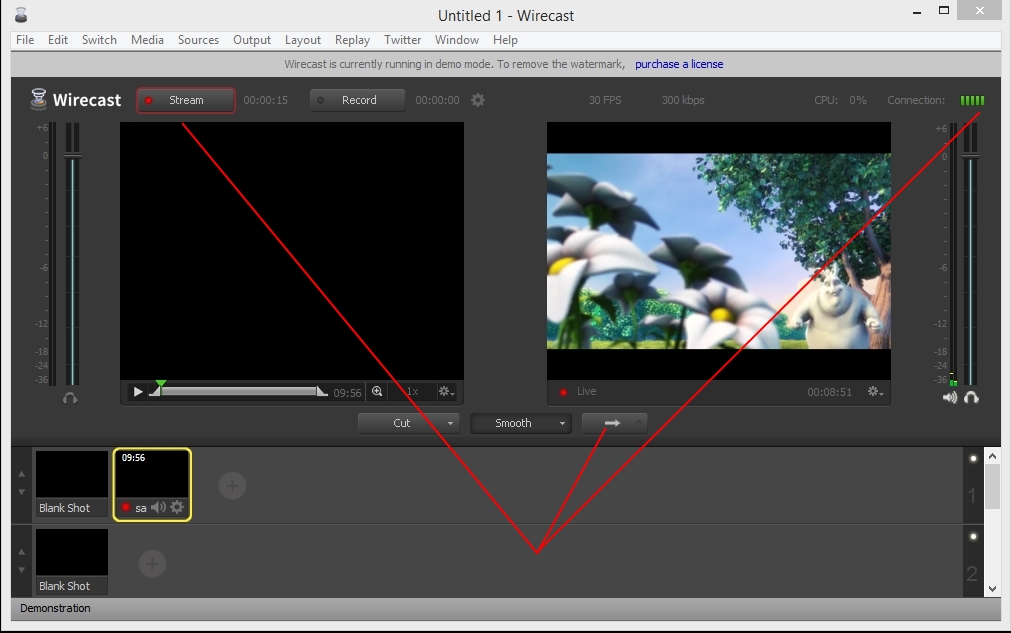This screenshot has width=1011, height=633.
Task: Click the scrollbar down arrow in shot list
Action: click(992, 589)
